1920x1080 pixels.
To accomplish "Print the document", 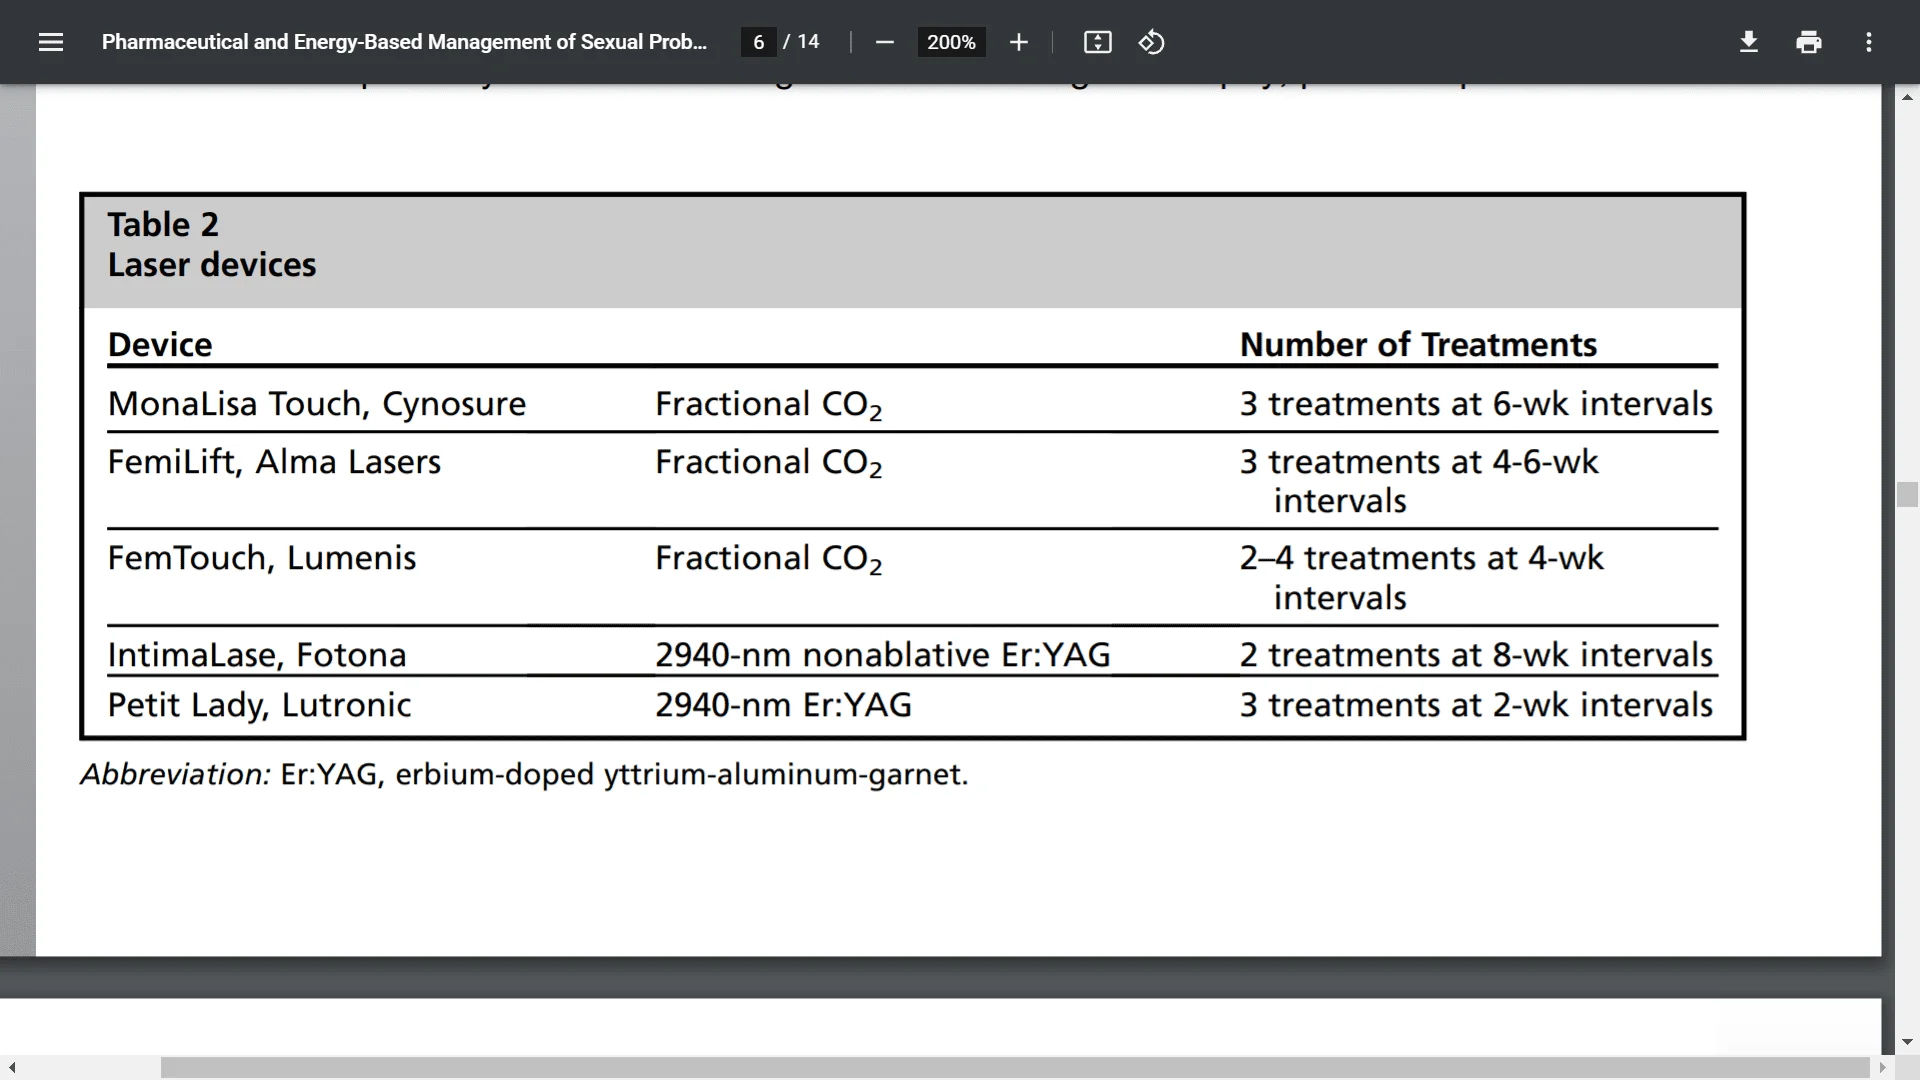I will 1808,42.
